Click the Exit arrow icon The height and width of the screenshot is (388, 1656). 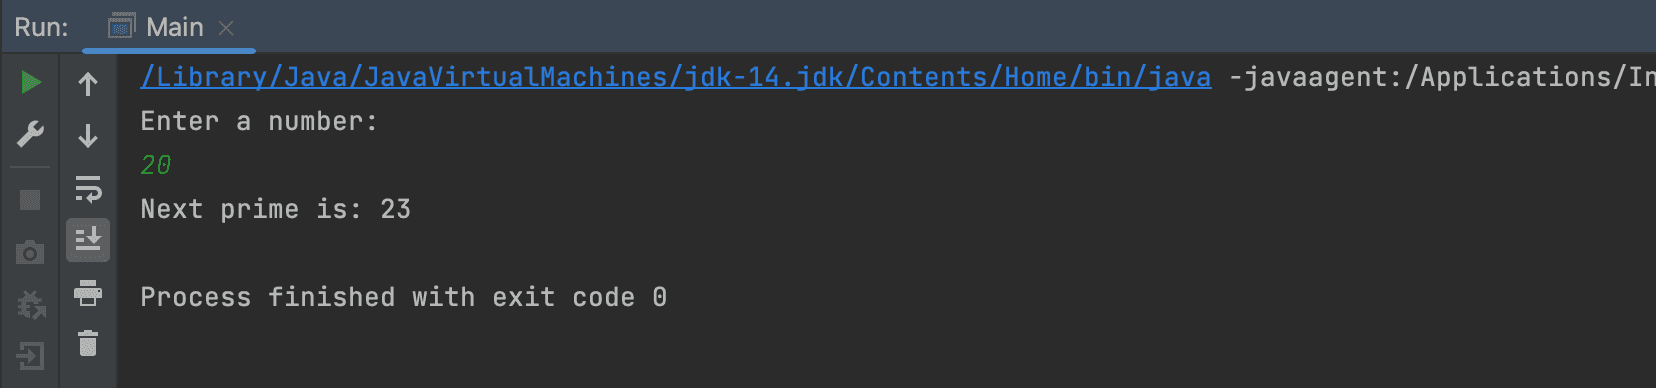(30, 356)
